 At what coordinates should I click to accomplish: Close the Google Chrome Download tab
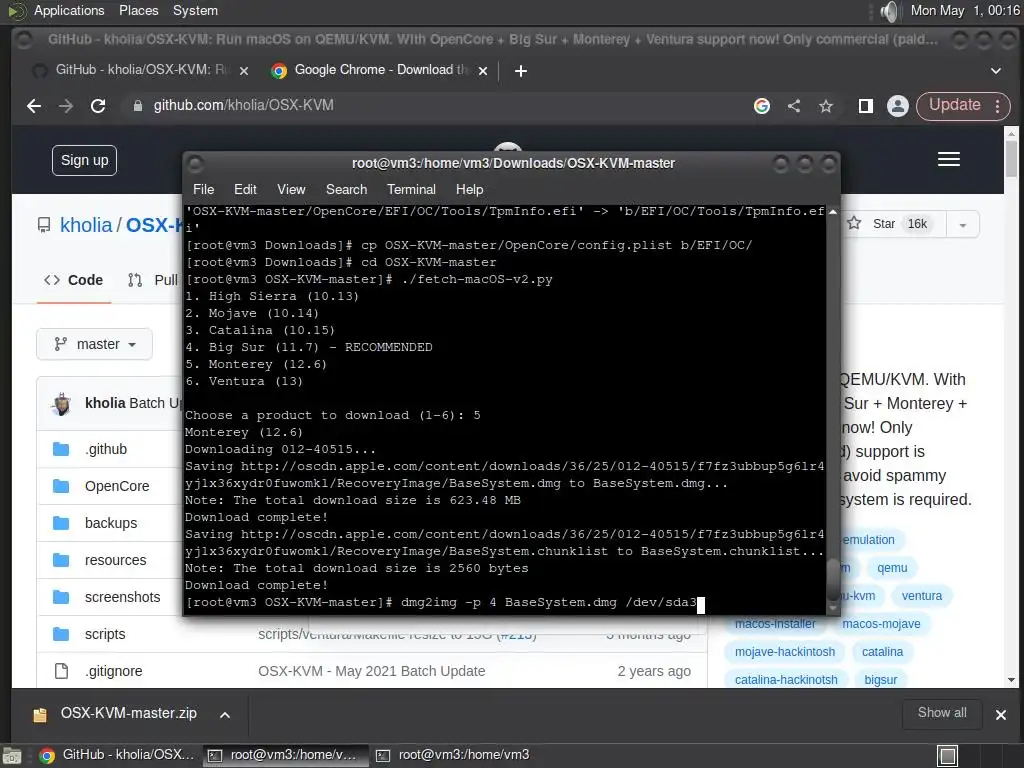pyautogui.click(x=483, y=71)
